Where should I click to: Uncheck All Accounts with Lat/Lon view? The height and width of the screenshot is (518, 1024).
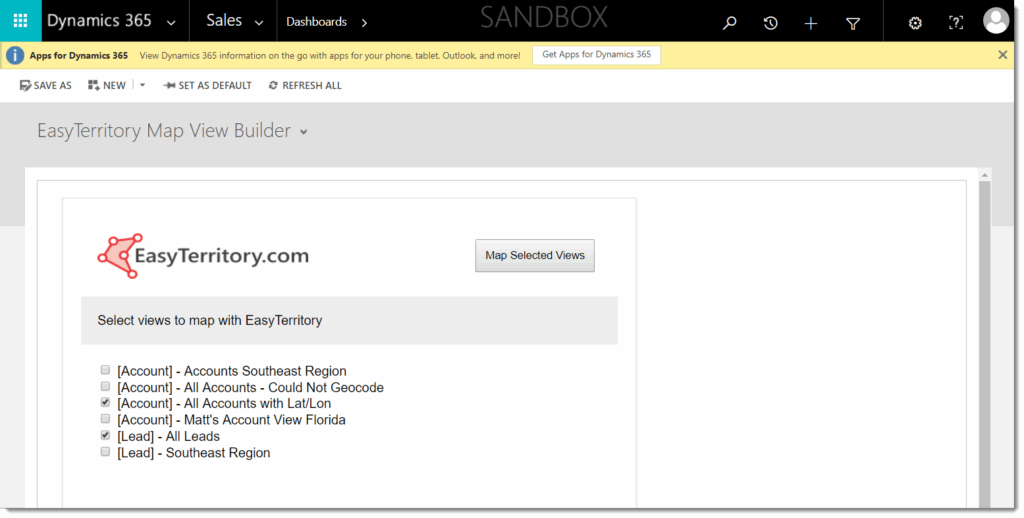click(106, 403)
